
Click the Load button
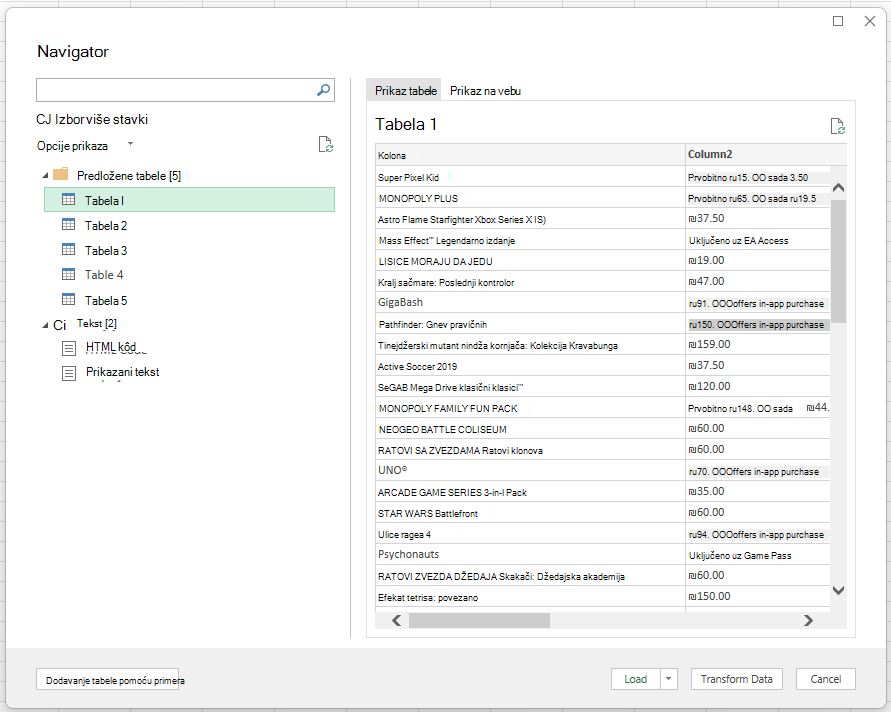[636, 679]
